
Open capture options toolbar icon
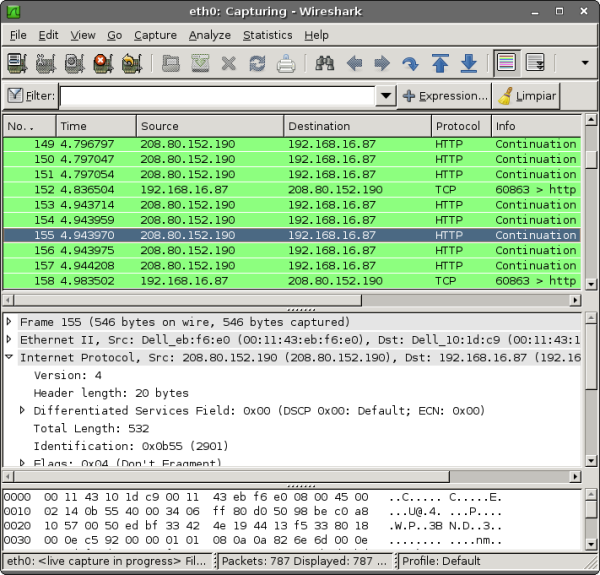click(x=46, y=63)
